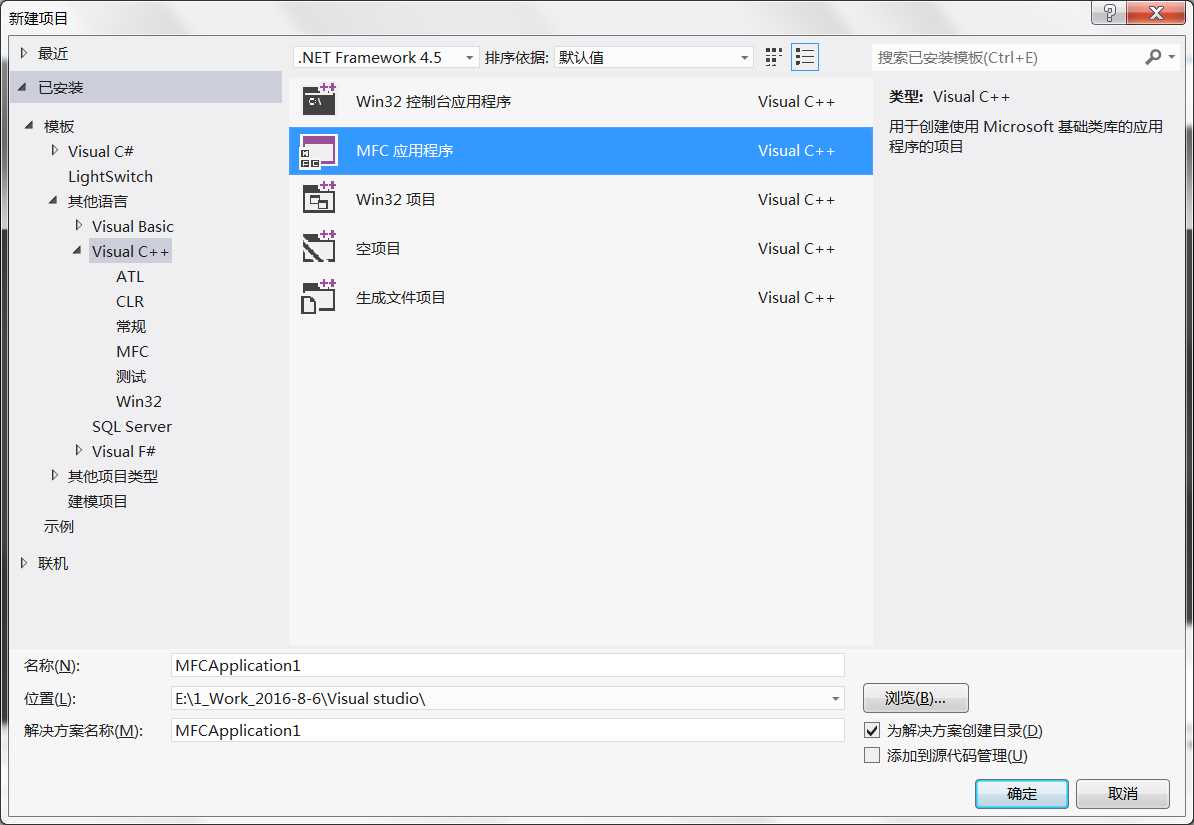The height and width of the screenshot is (825, 1194).
Task: Click the Visual F# tree label
Action: click(123, 451)
